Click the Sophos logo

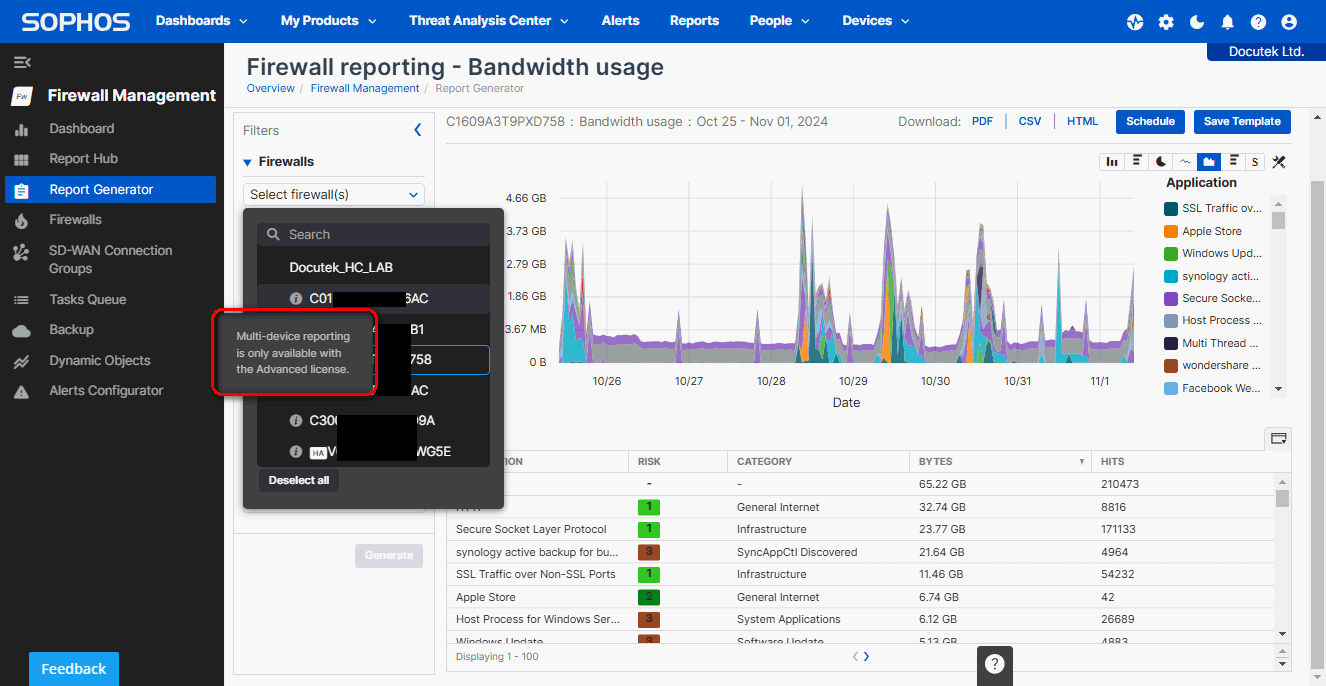[x=76, y=21]
